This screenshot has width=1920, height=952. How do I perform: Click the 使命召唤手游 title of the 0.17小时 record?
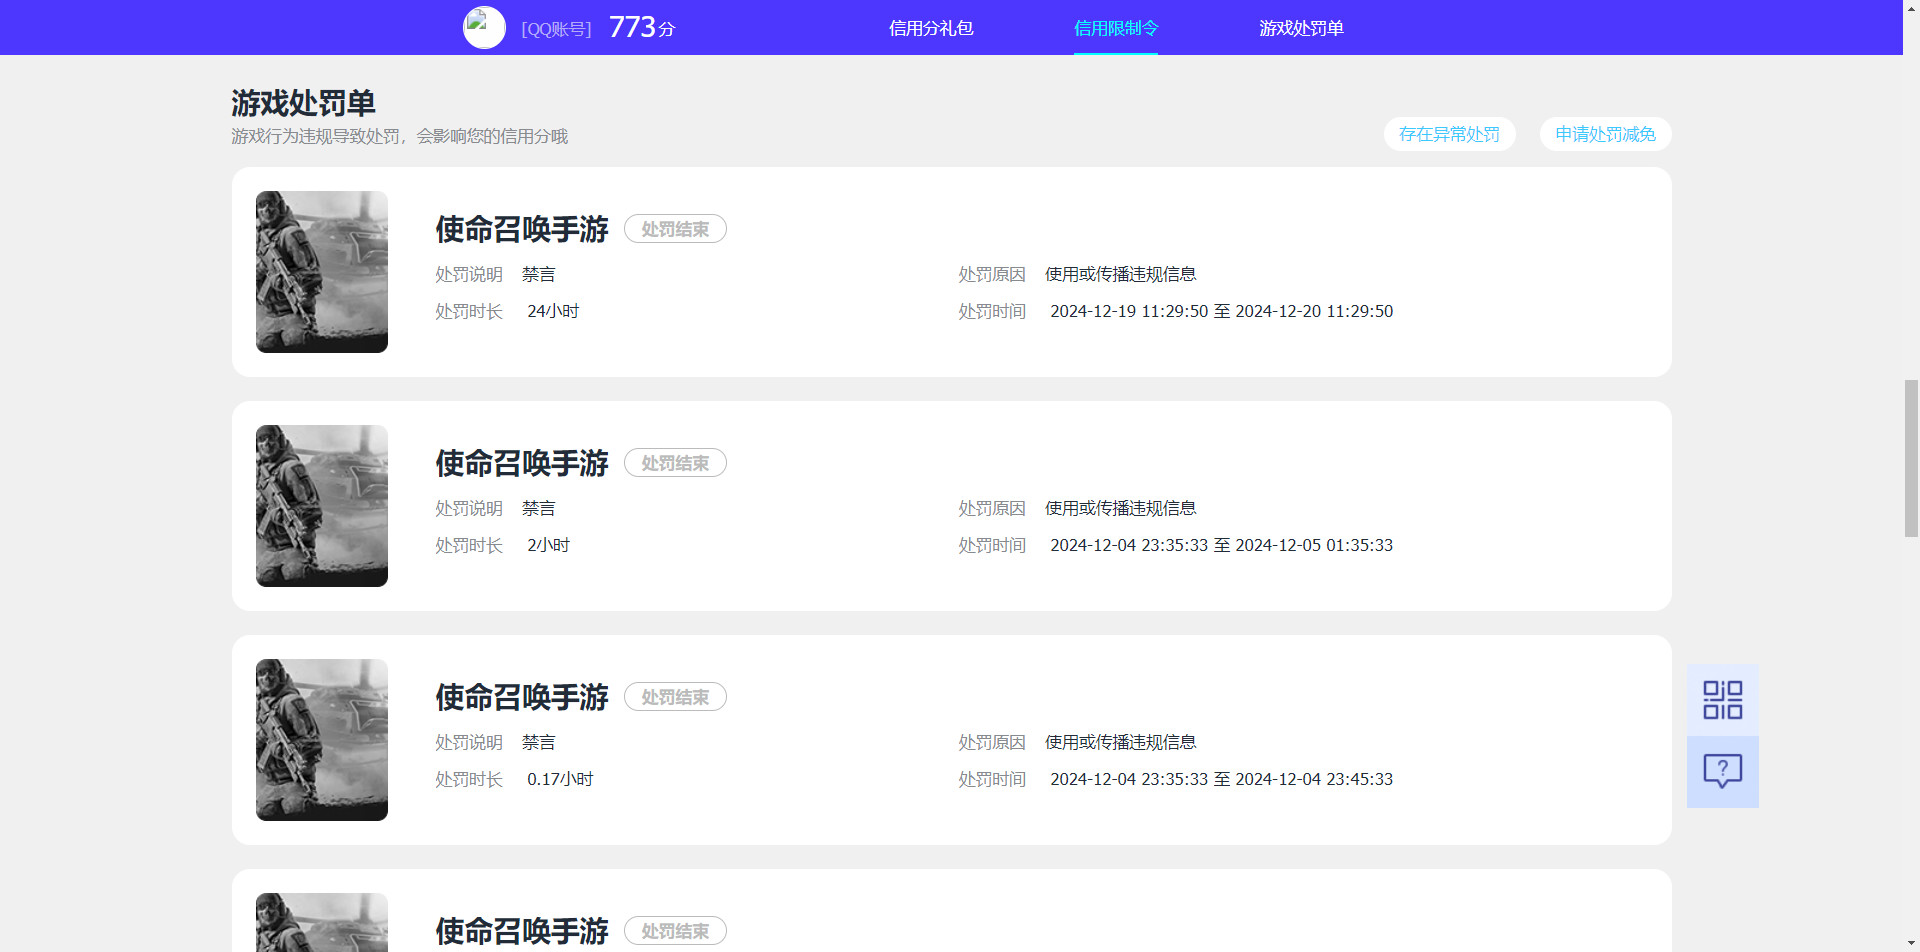(521, 697)
